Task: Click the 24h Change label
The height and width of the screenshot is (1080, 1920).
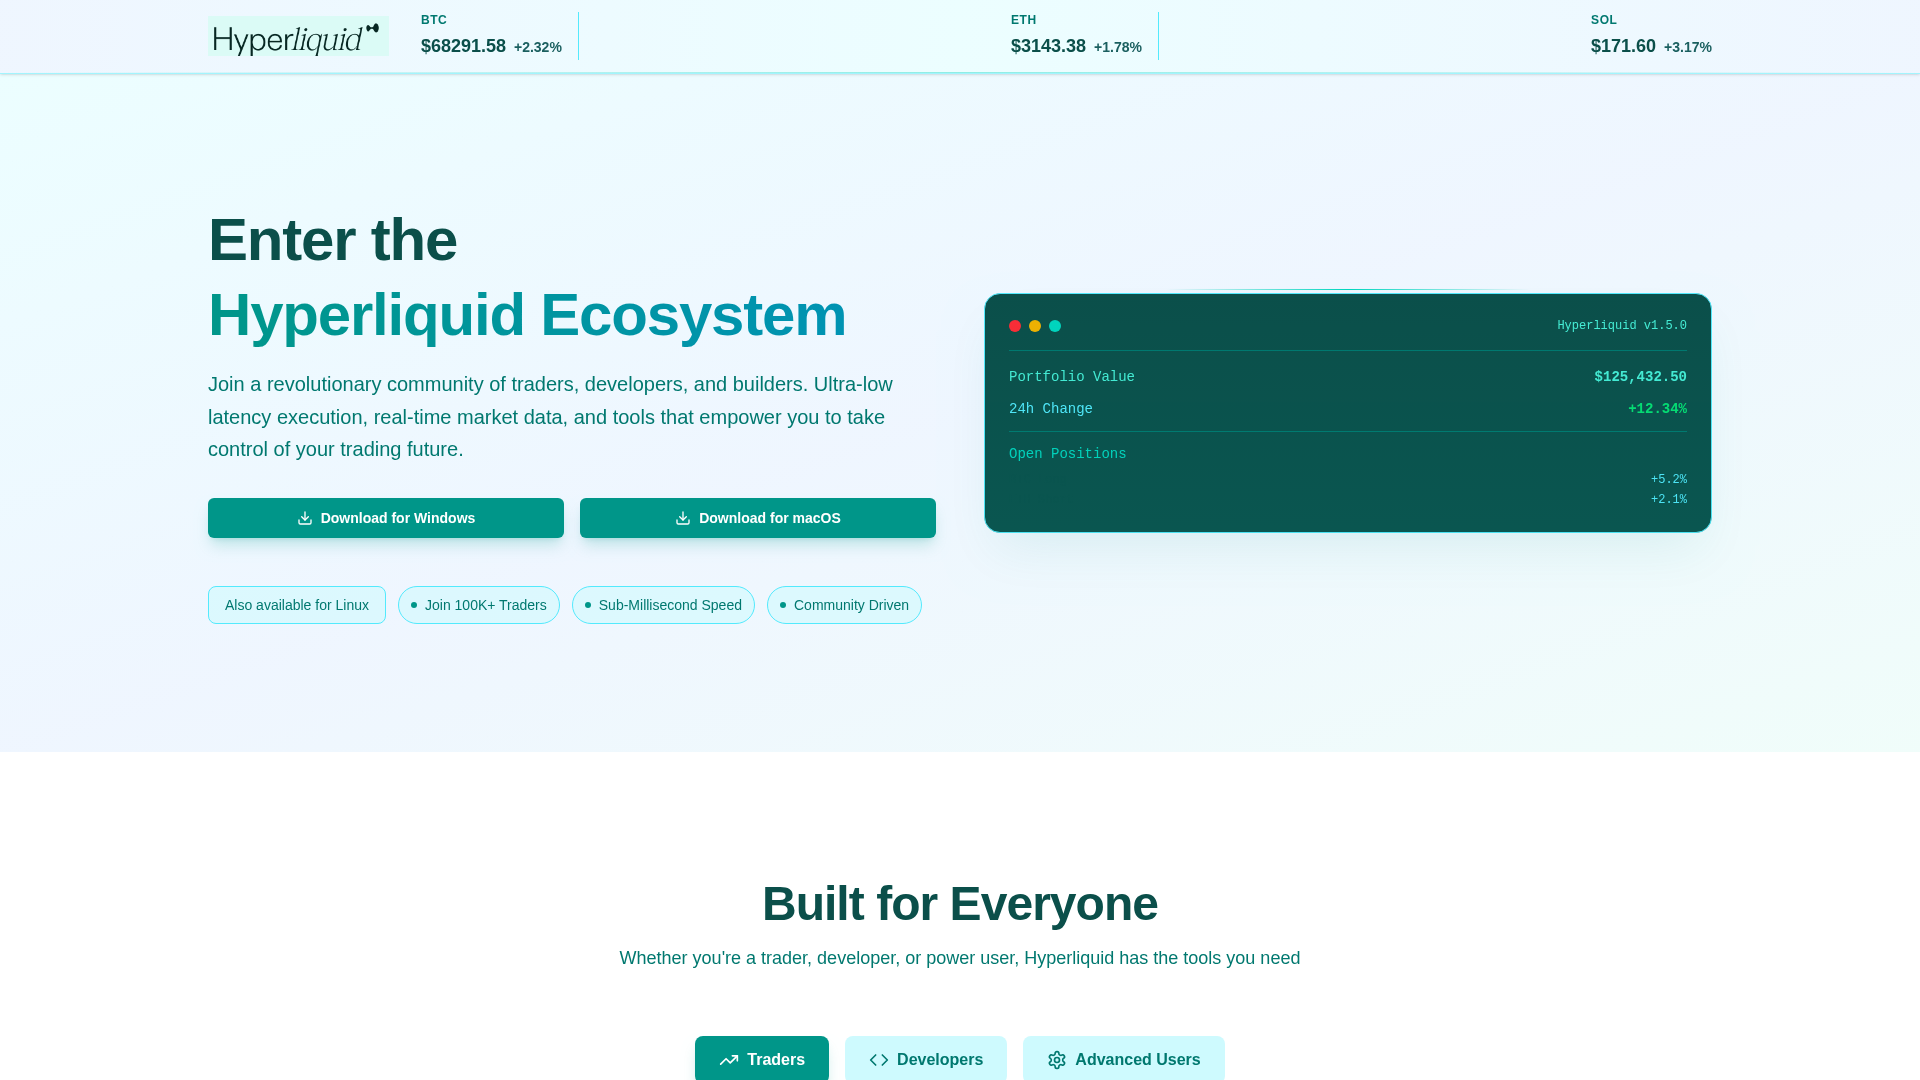Action: pos(1051,409)
